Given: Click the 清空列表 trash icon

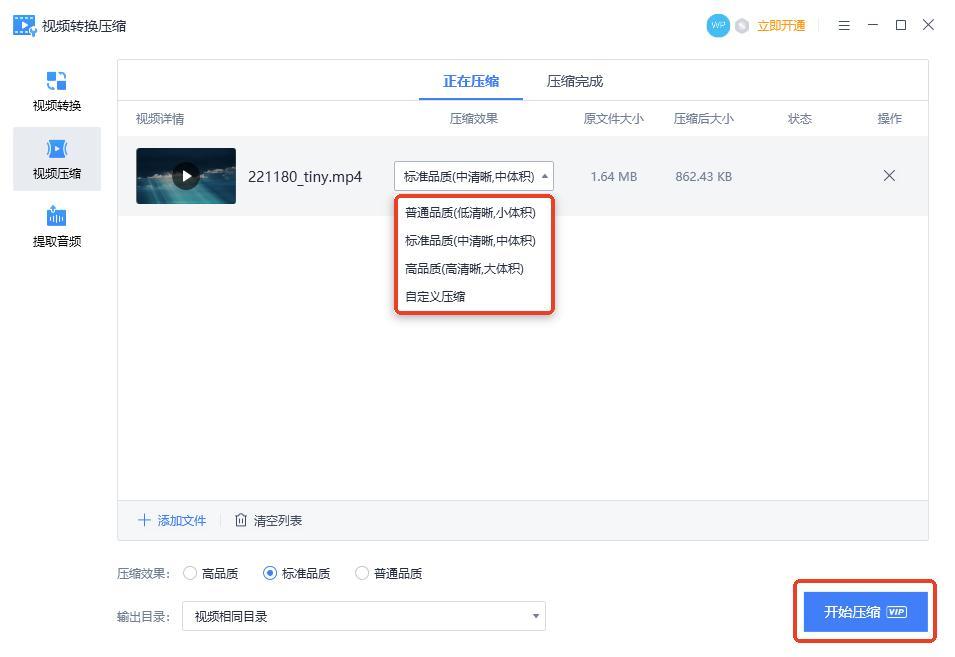Looking at the screenshot, I should click(x=241, y=520).
